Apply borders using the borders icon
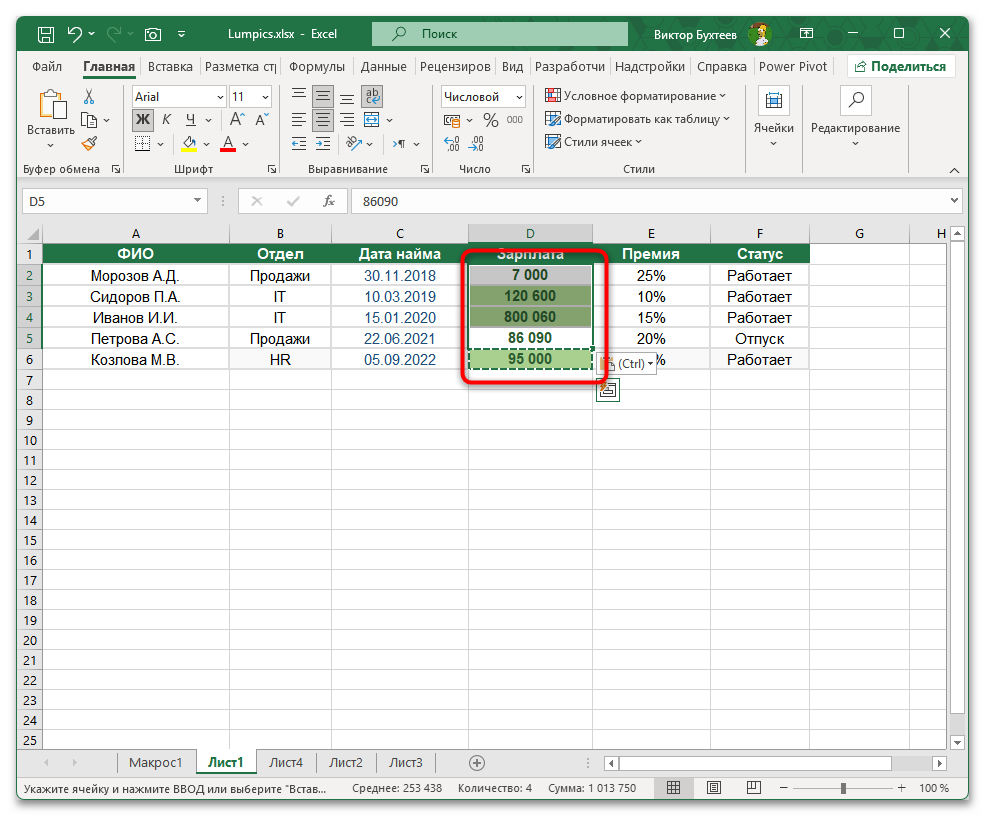 (x=143, y=144)
